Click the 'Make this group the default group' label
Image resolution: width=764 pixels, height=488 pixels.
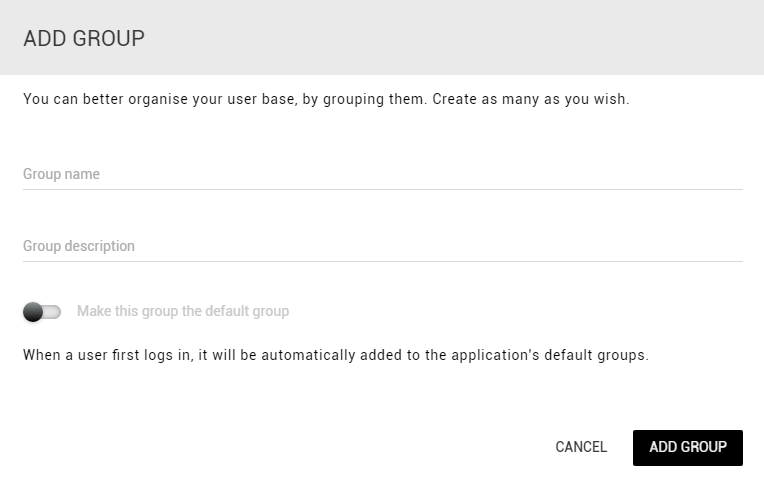[x=183, y=311]
